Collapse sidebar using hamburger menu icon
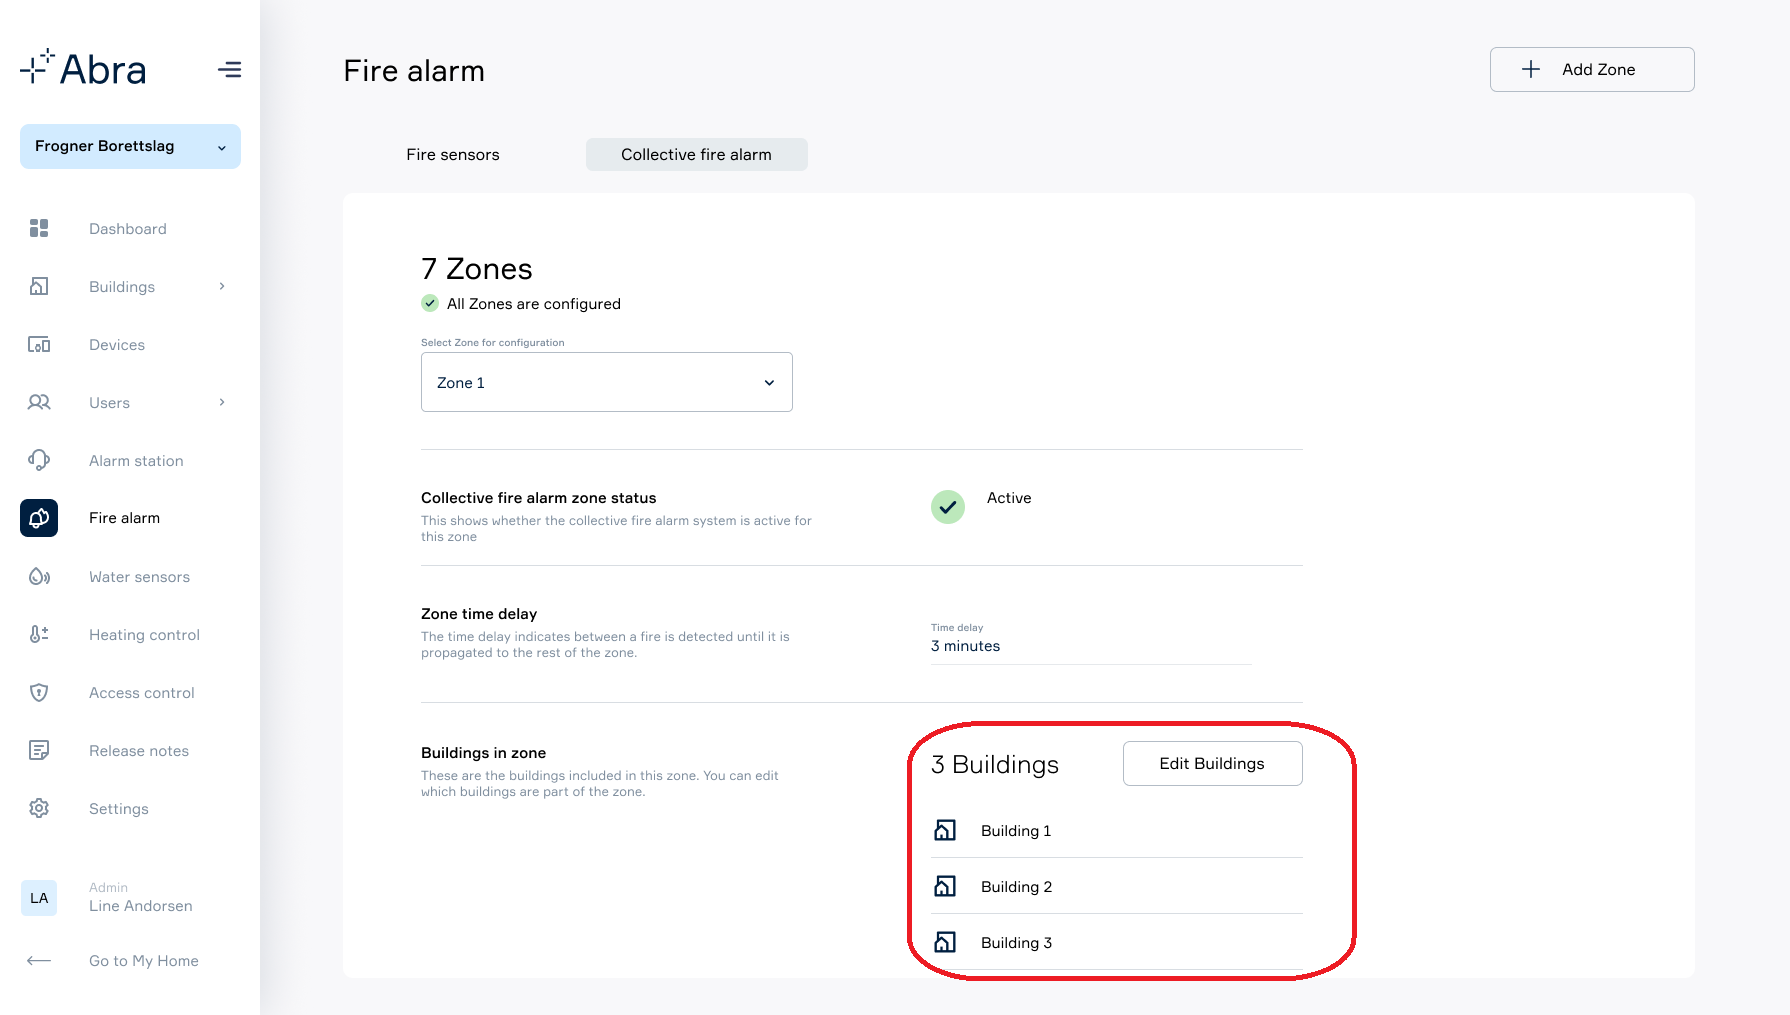This screenshot has width=1790, height=1015. tap(229, 70)
